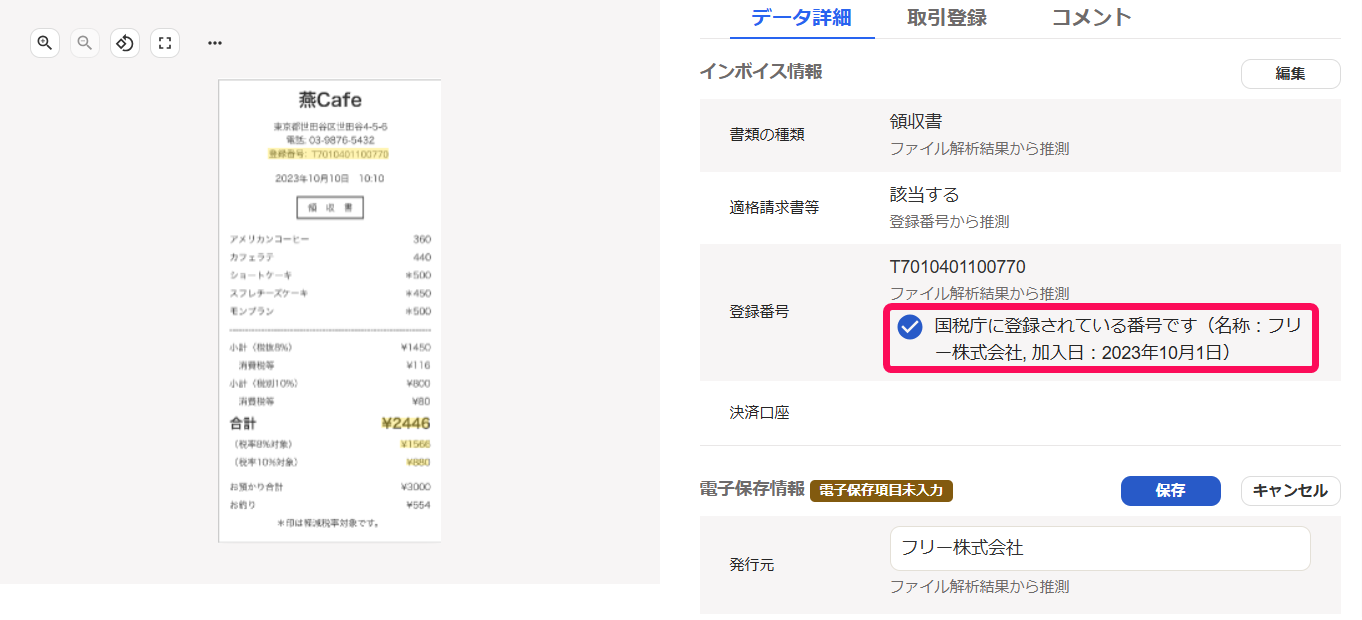Open the more options ellipsis menu
The width and height of the screenshot is (1362, 620).
(x=215, y=43)
